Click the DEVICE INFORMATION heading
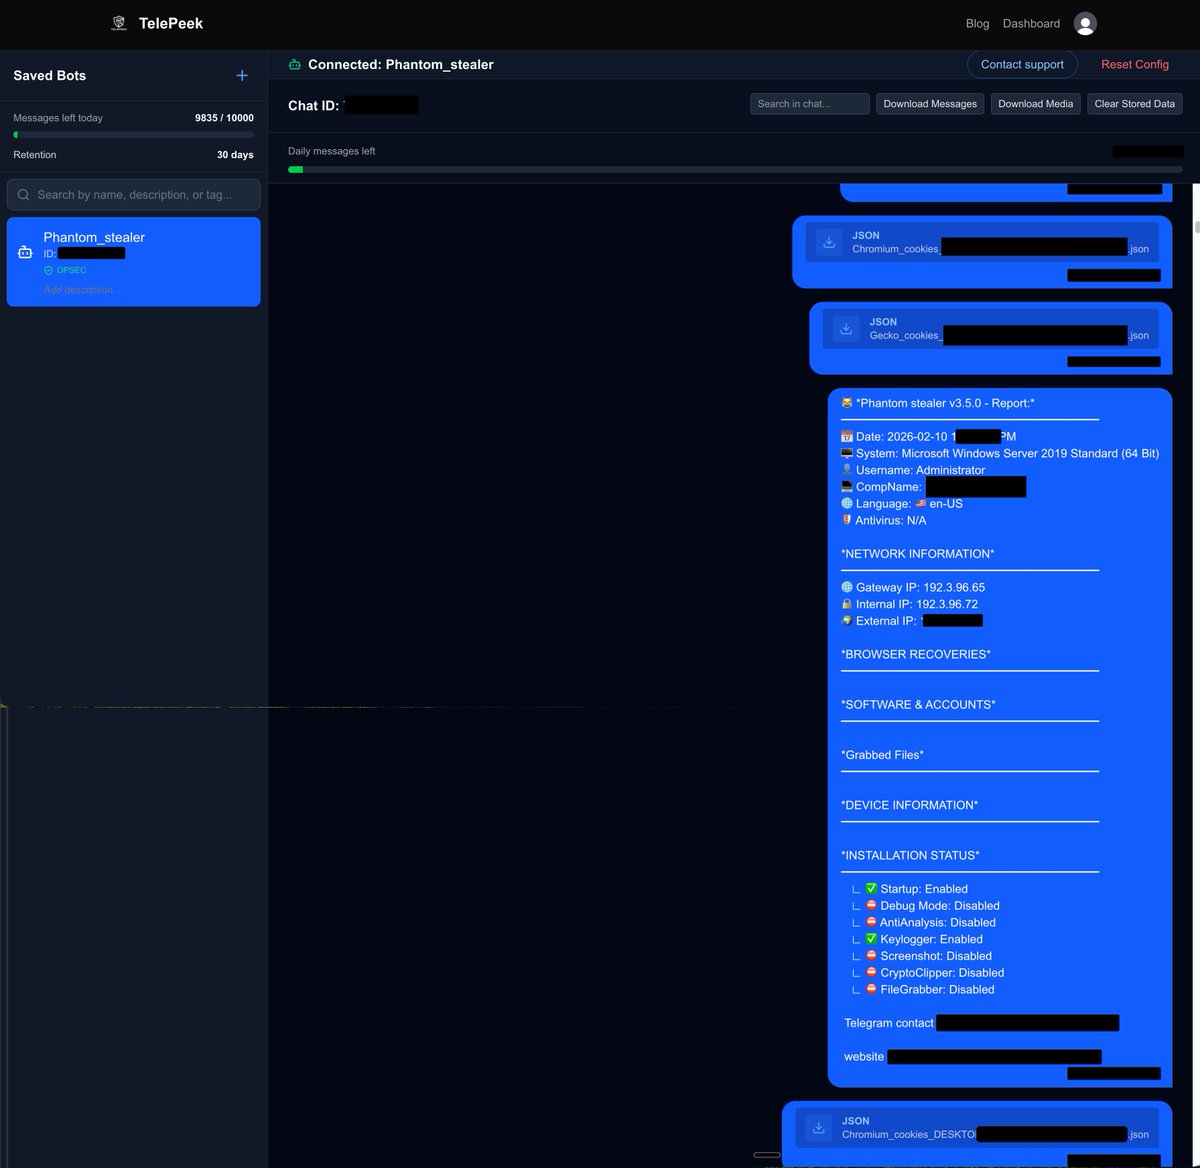This screenshot has height=1168, width=1200. (910, 805)
